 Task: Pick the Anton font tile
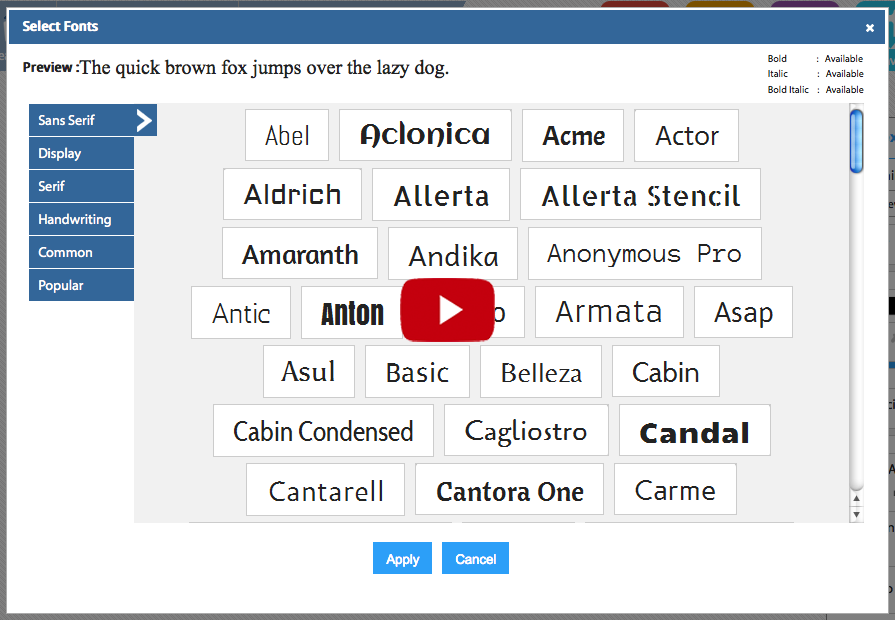pos(351,313)
